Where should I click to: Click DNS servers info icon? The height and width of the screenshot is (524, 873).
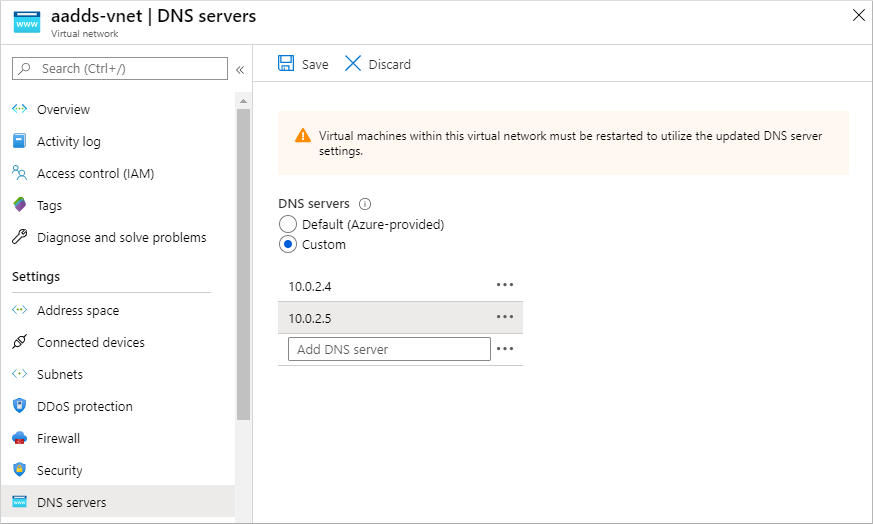[365, 204]
